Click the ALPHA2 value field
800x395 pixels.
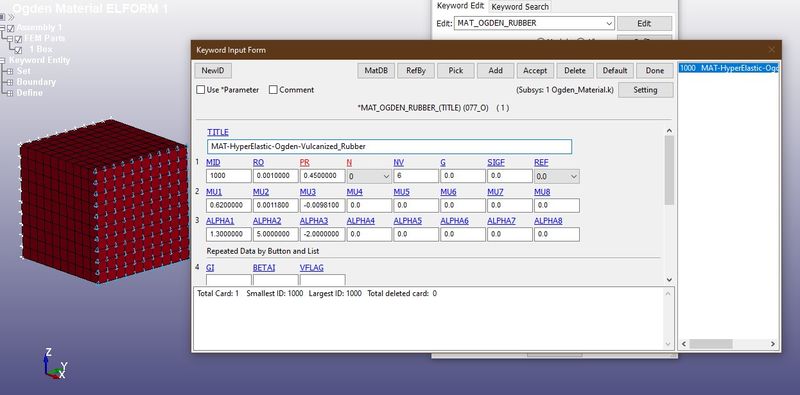[276, 234]
